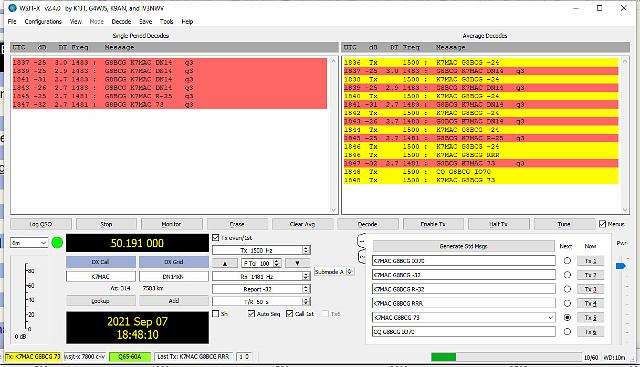Click Generate Std Msgs button
The height and width of the screenshot is (367, 640).
463,246
